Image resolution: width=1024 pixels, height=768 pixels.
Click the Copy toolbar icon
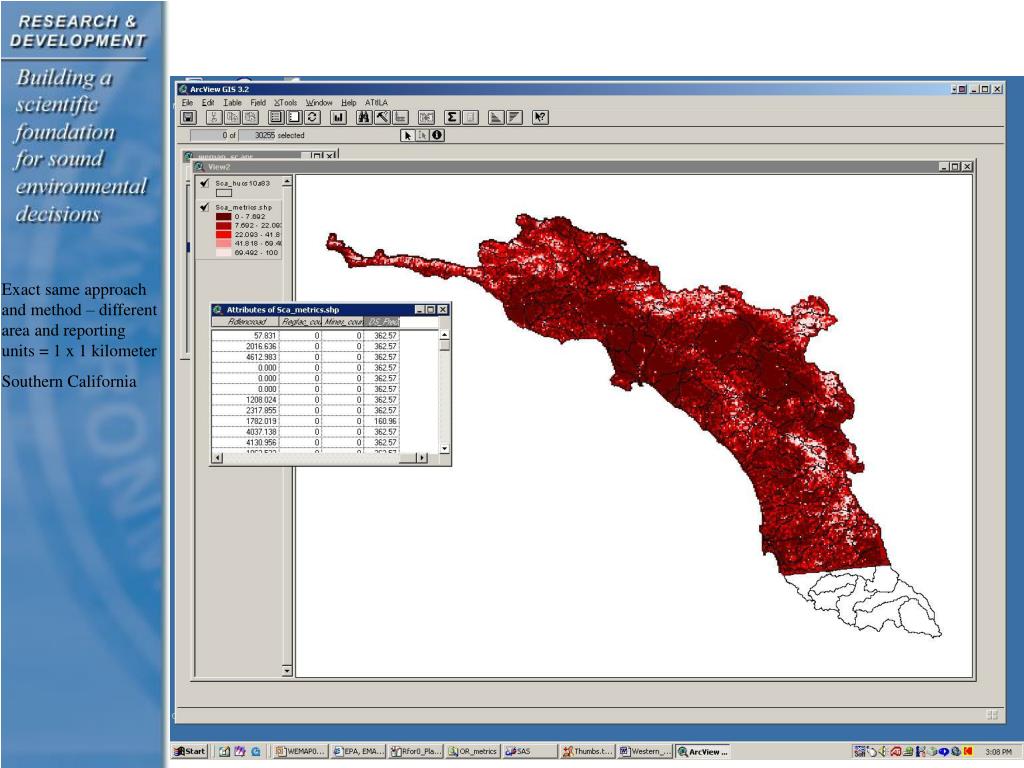[232, 118]
